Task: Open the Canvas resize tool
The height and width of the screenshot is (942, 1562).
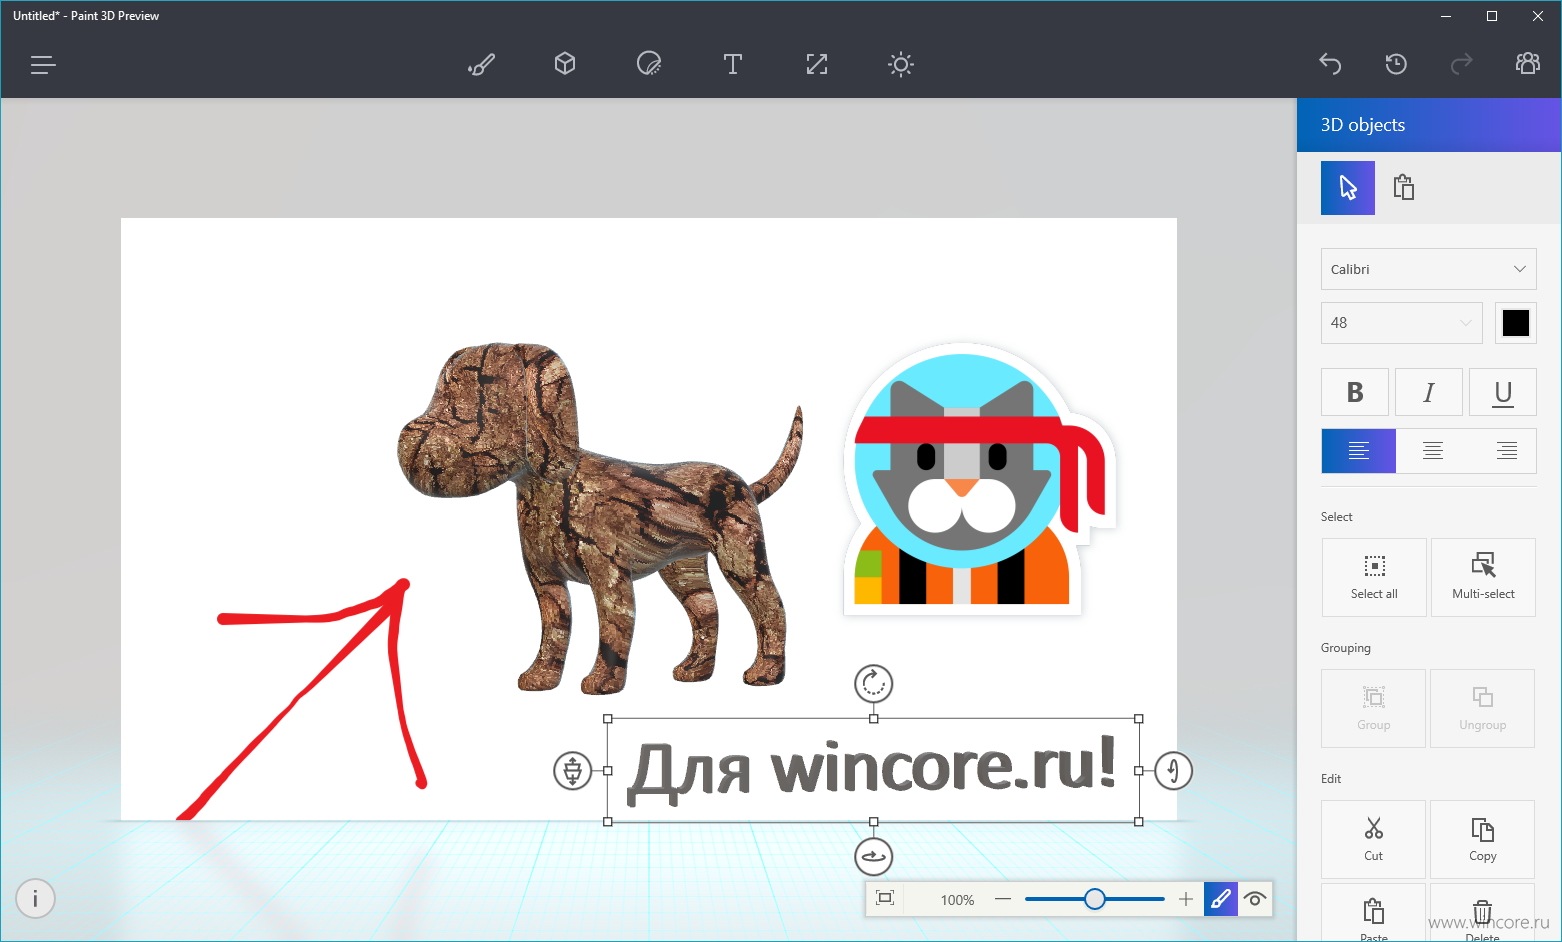Action: point(817,64)
